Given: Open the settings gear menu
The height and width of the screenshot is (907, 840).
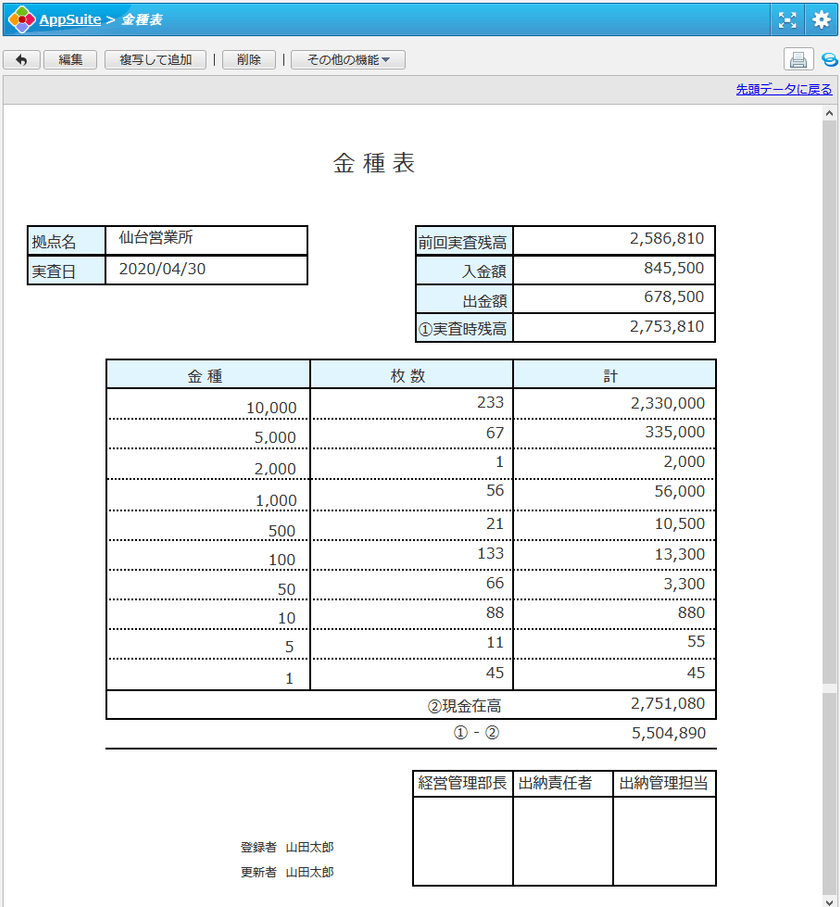Looking at the screenshot, I should coord(821,19).
